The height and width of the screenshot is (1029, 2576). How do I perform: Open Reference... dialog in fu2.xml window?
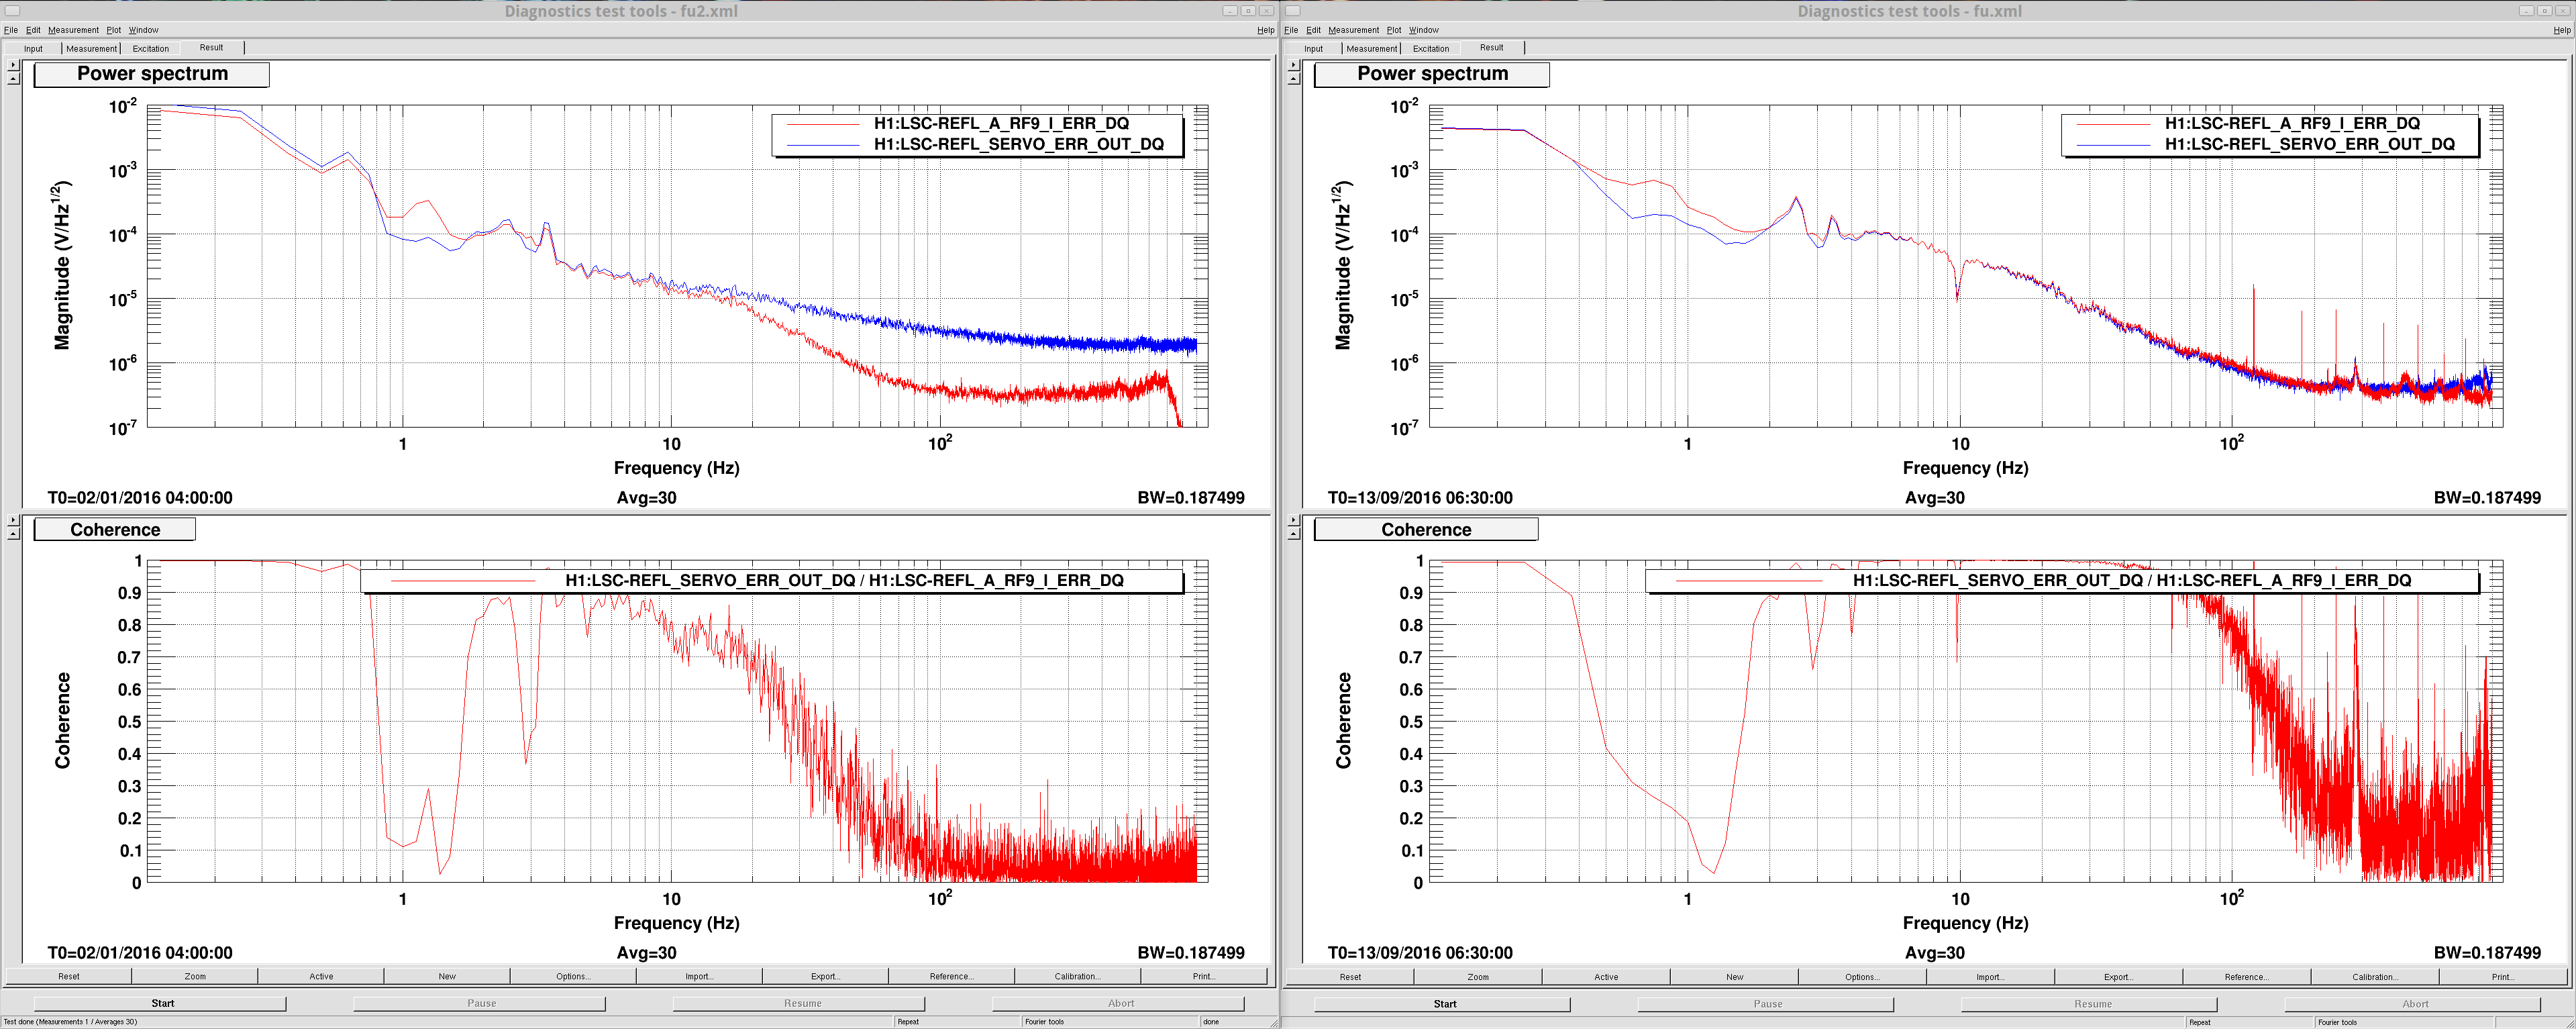coord(951,976)
